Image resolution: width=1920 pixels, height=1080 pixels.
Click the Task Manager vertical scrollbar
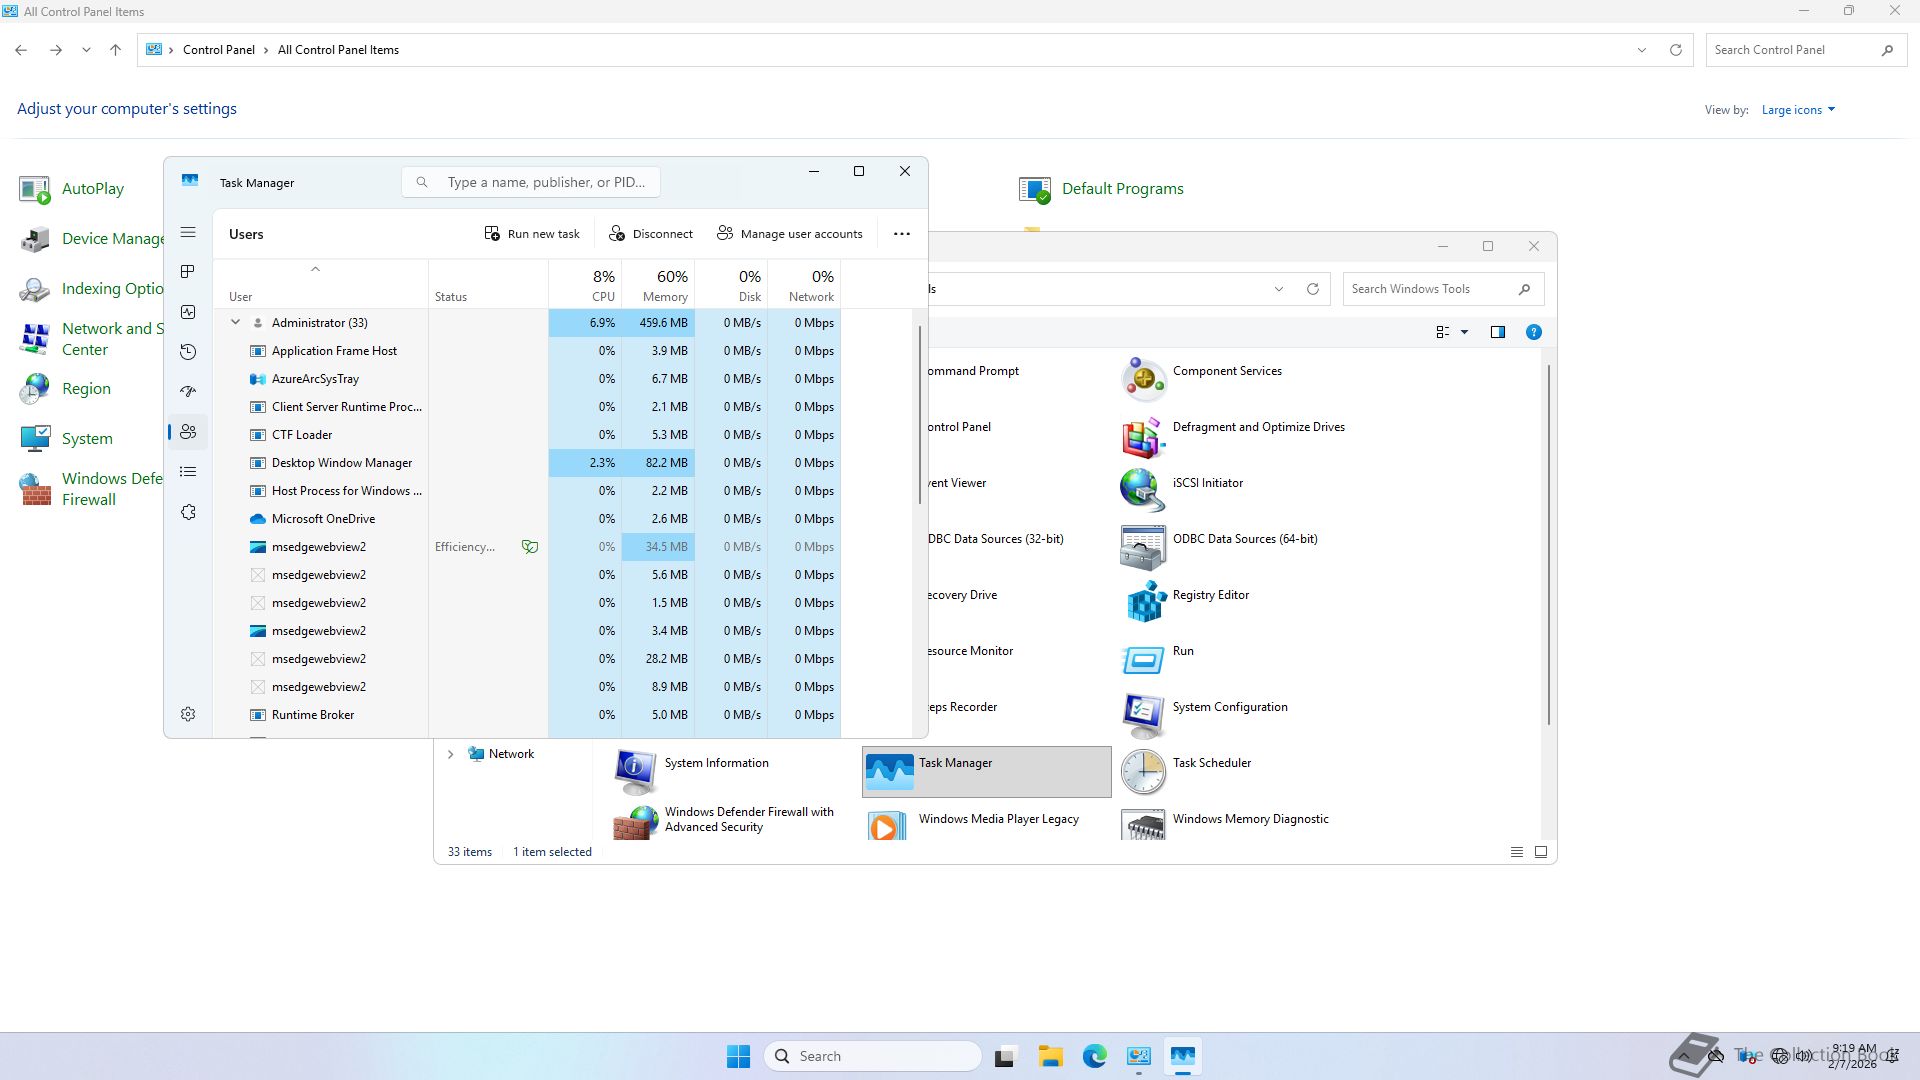tap(919, 414)
